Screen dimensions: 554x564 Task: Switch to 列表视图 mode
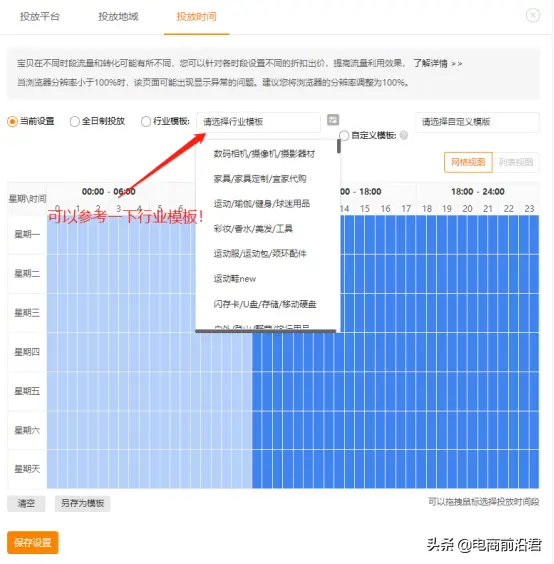coord(516,162)
